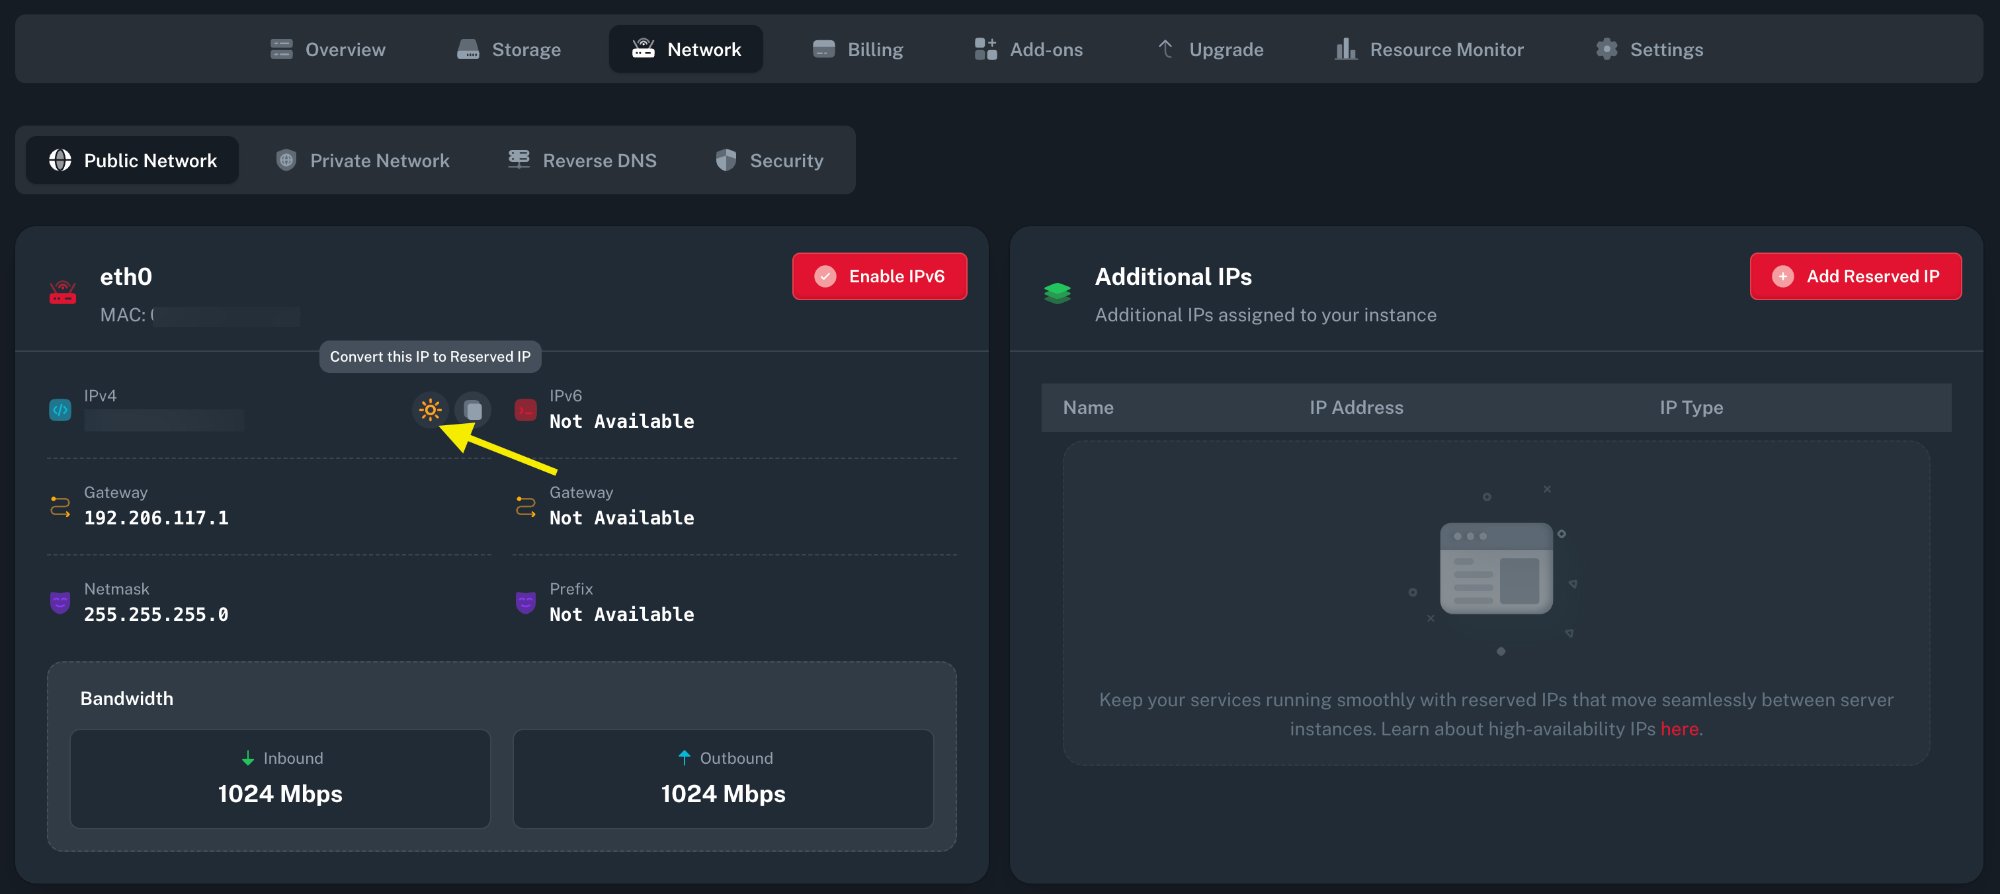Go to the Billing tab
The width and height of the screenshot is (2000, 894).
(858, 50)
